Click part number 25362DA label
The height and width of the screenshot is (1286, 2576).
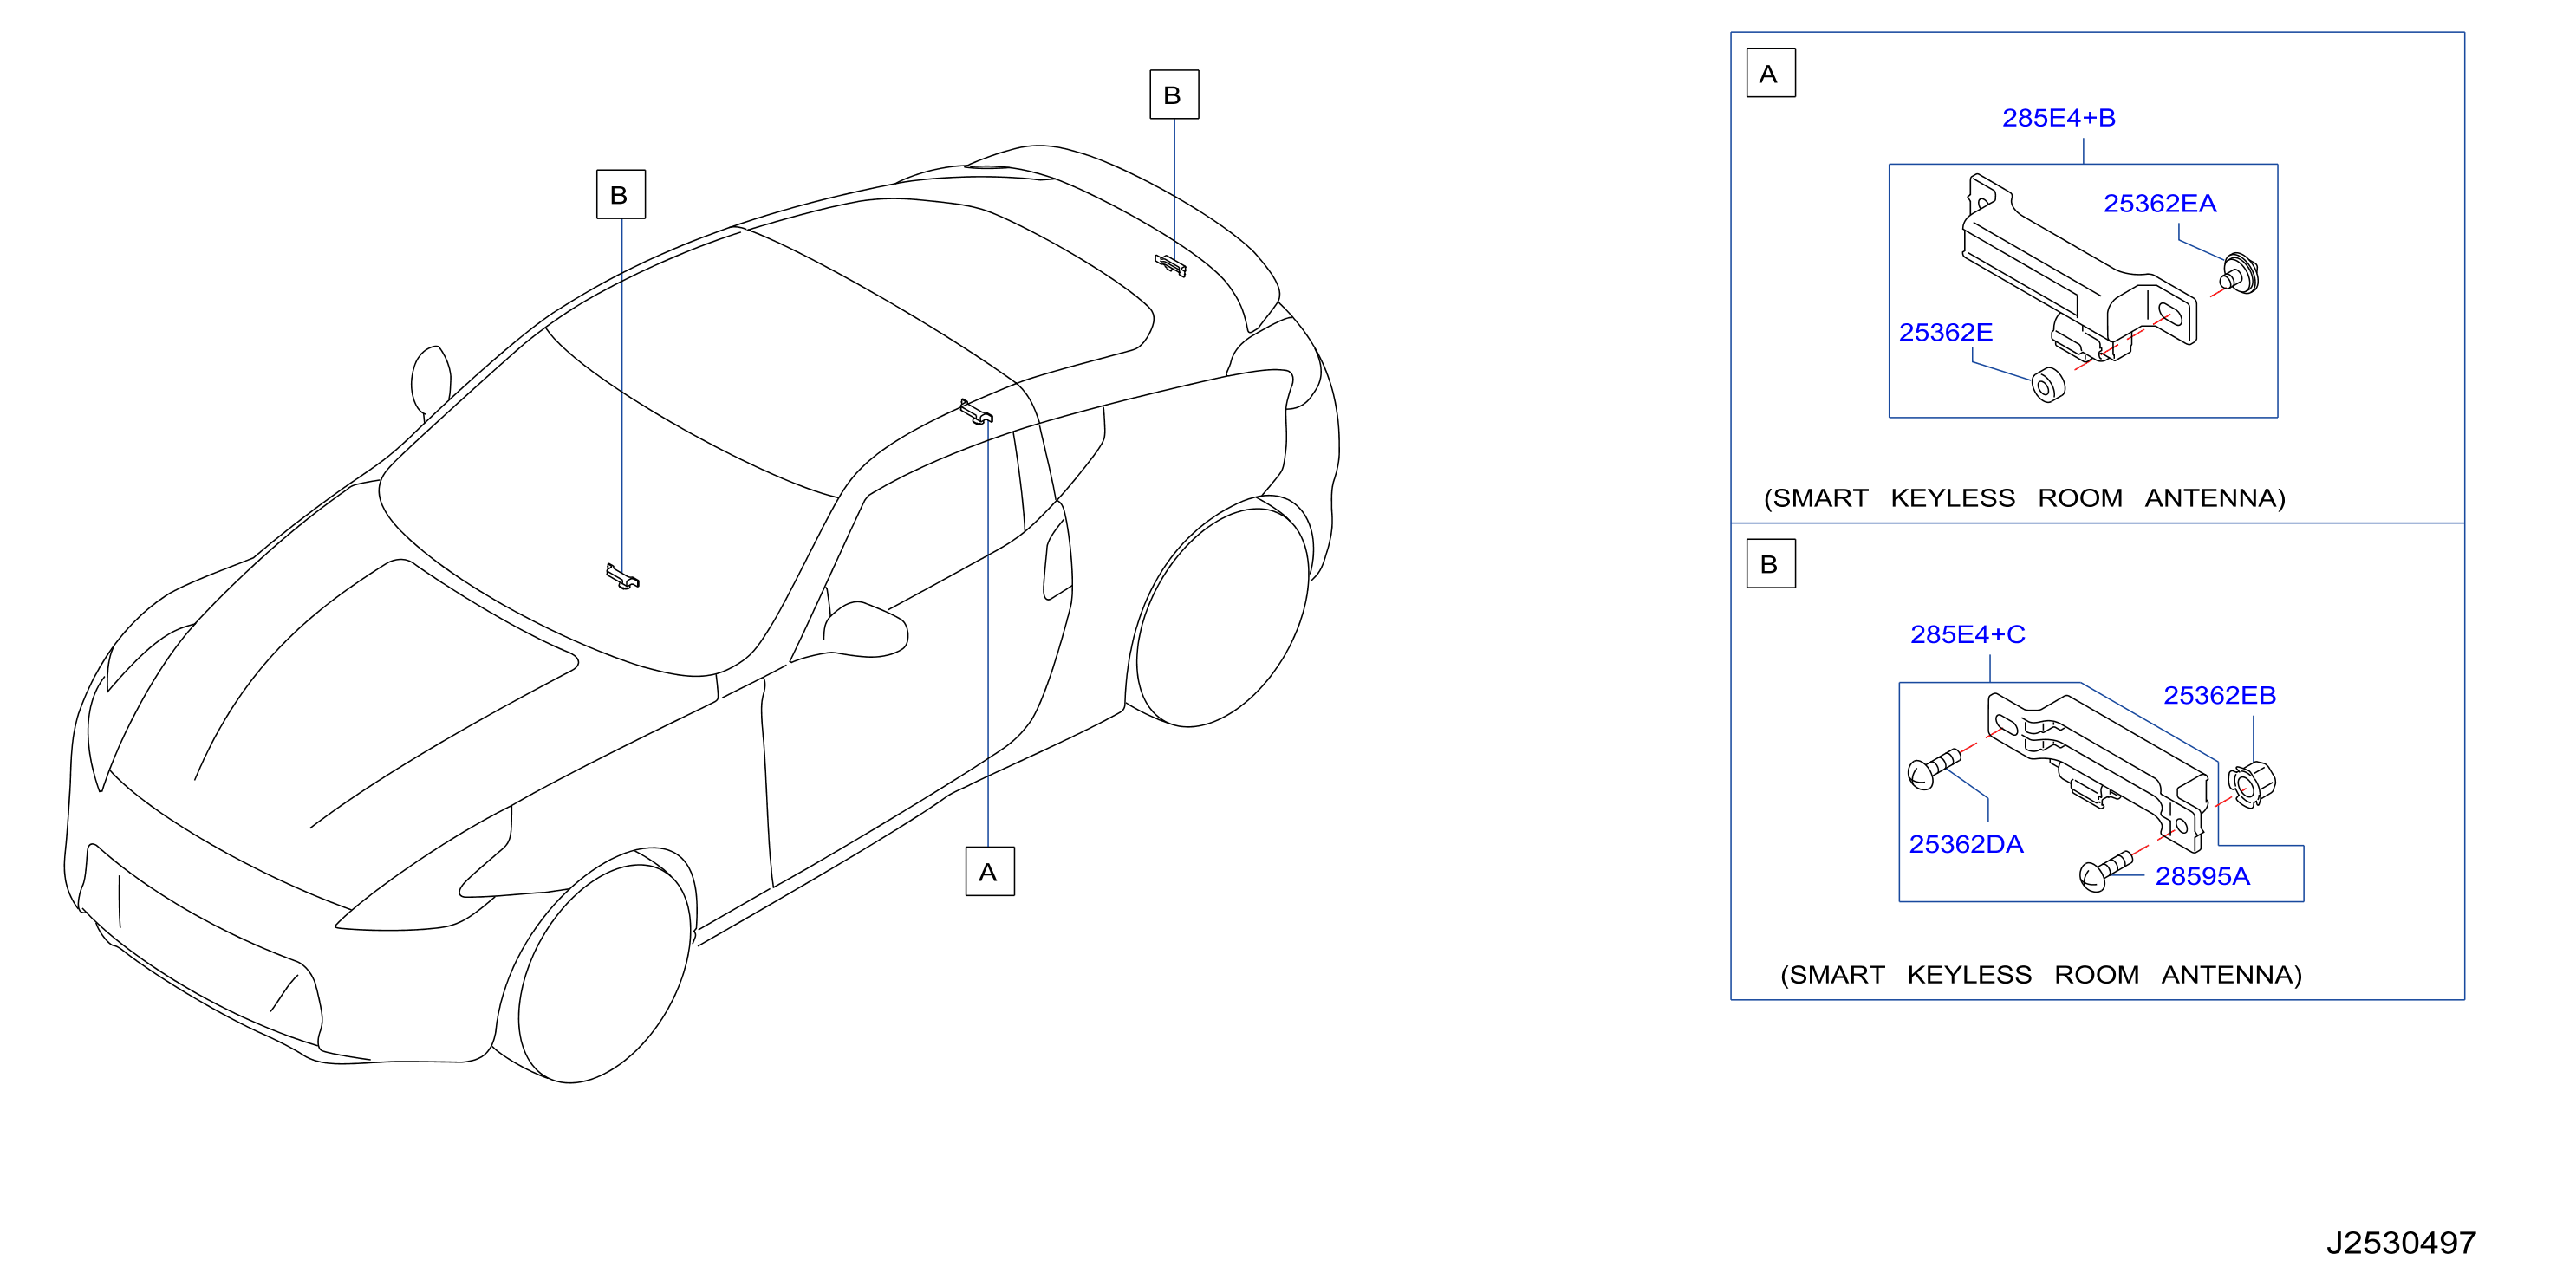(x=1965, y=845)
